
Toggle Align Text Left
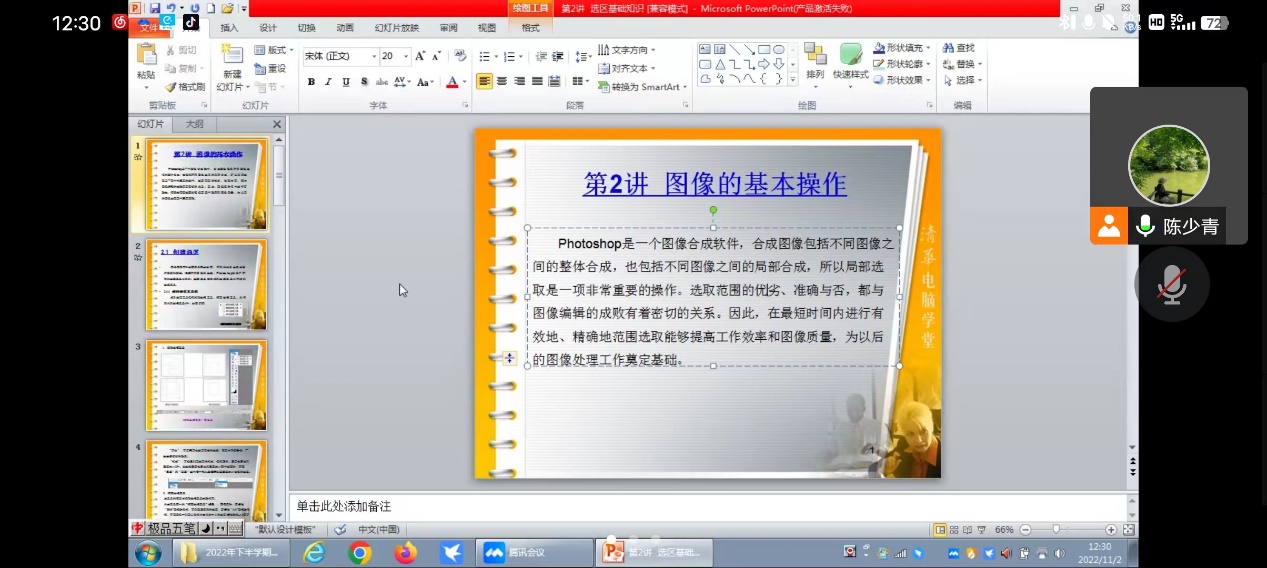coord(484,81)
